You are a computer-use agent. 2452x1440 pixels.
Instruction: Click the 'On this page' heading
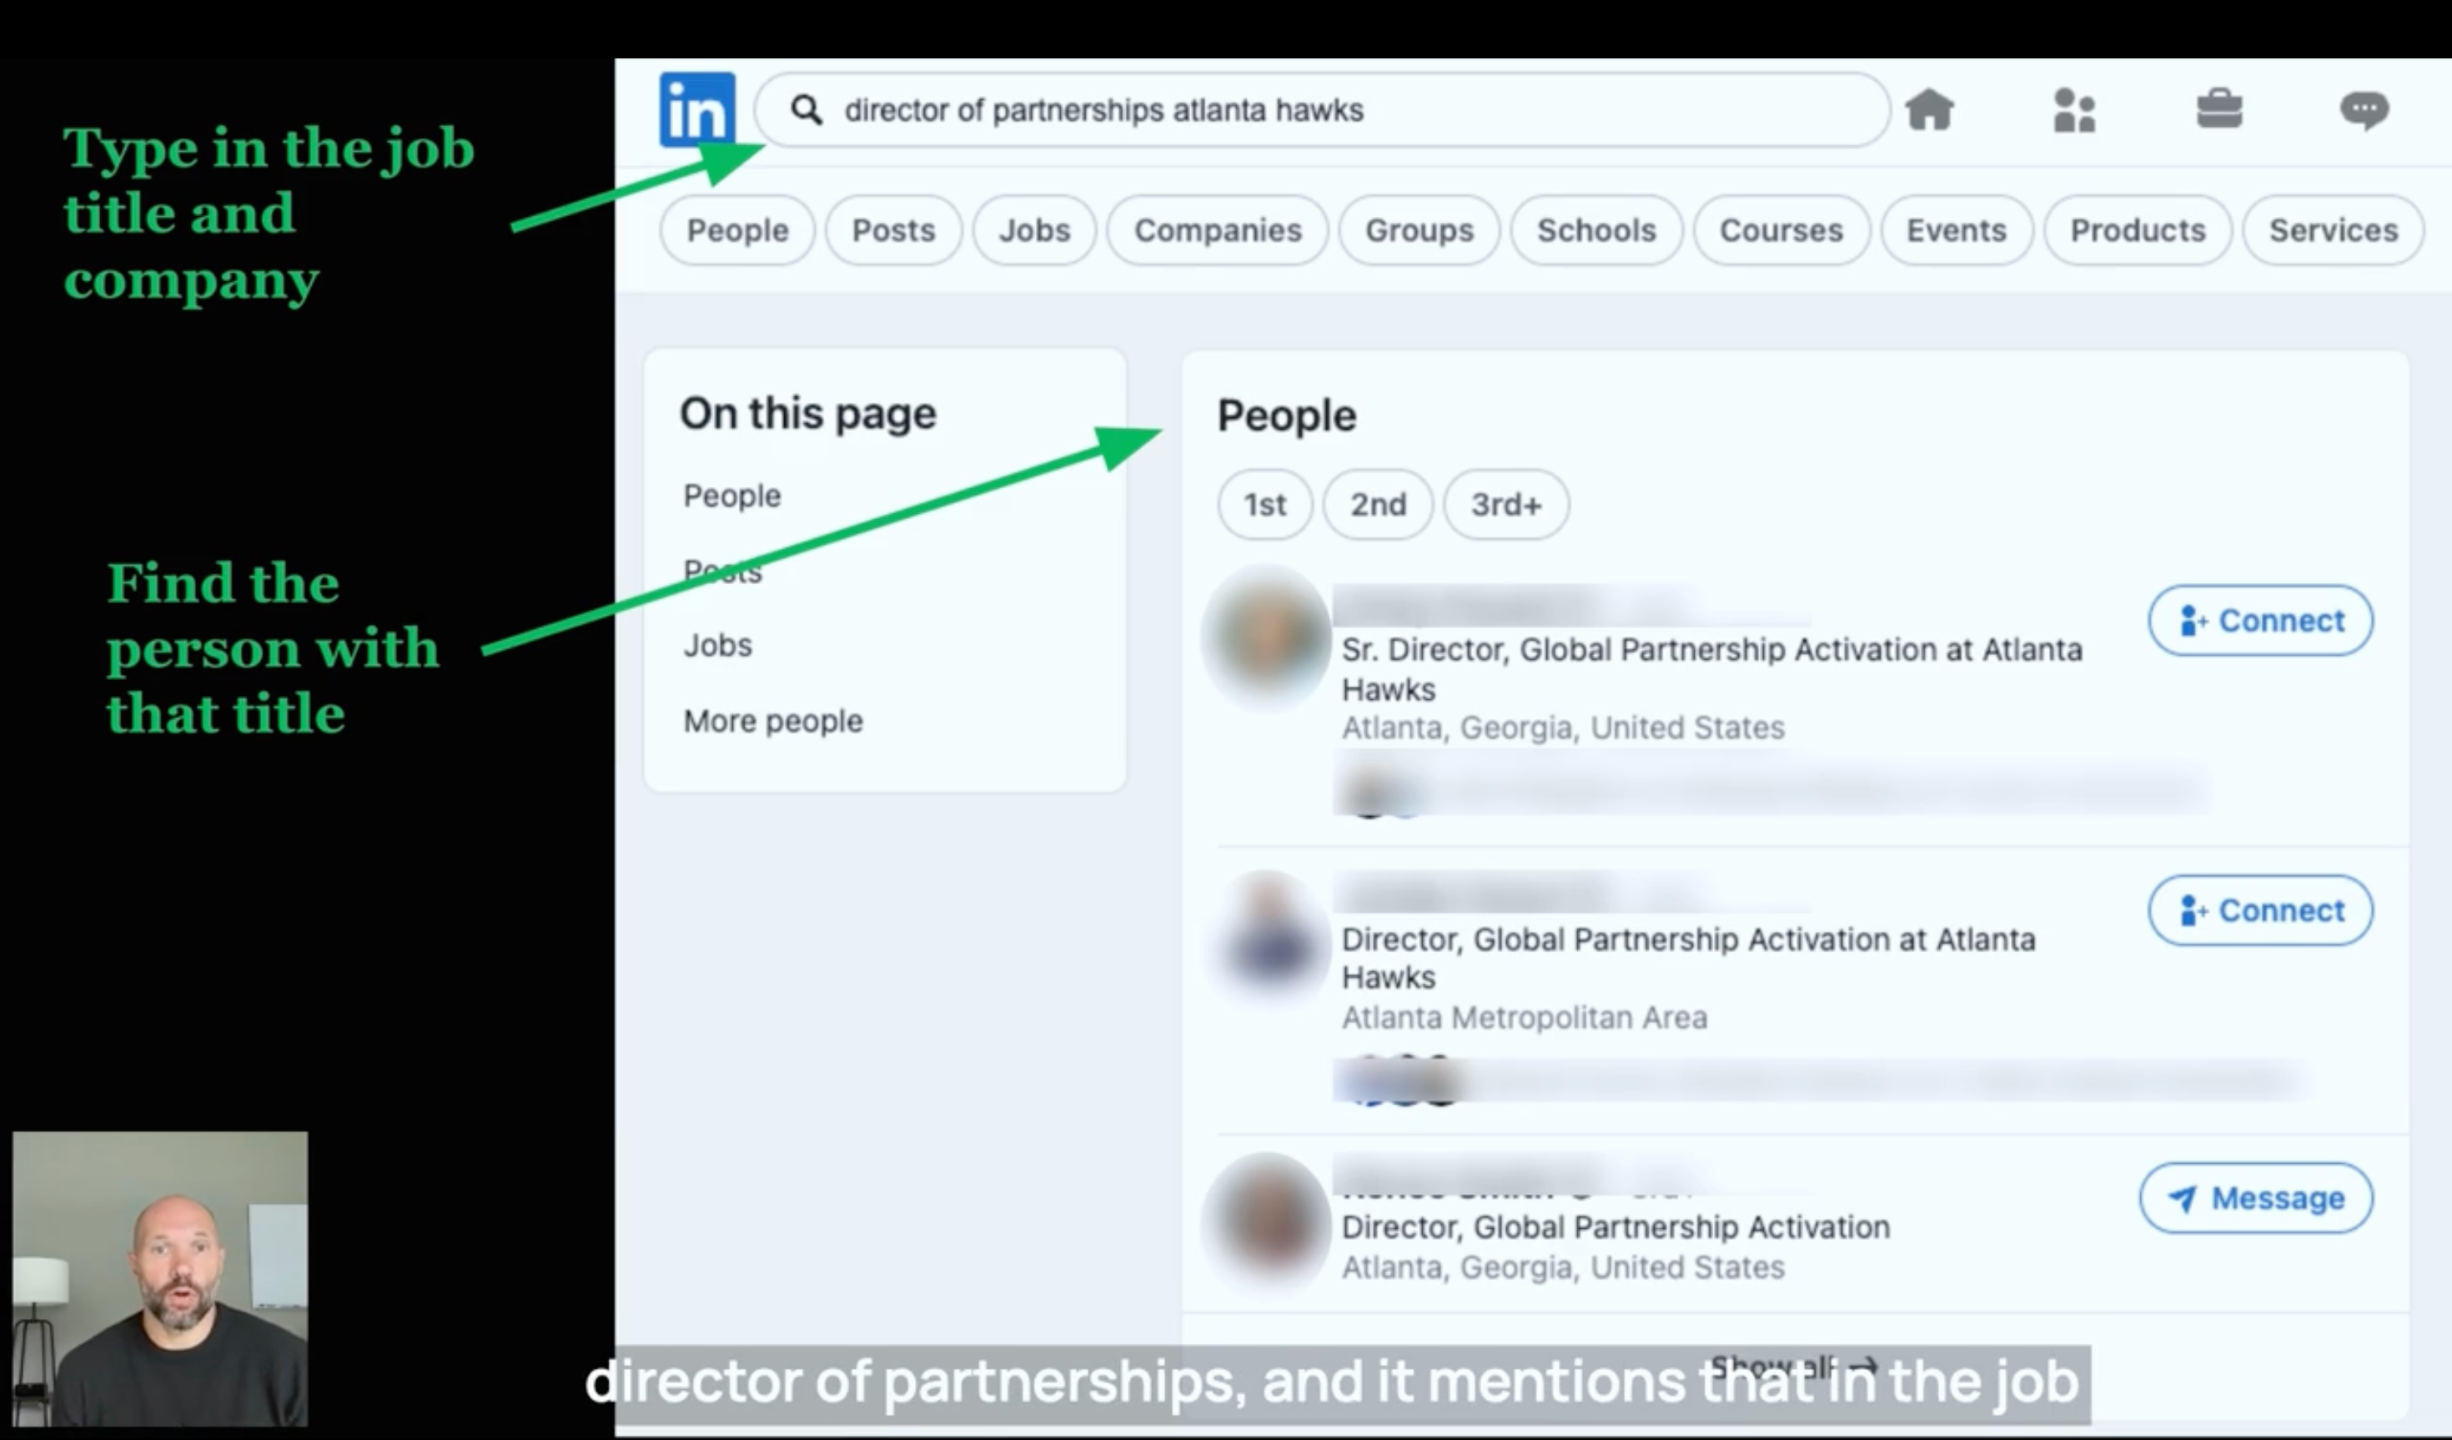[x=808, y=413]
